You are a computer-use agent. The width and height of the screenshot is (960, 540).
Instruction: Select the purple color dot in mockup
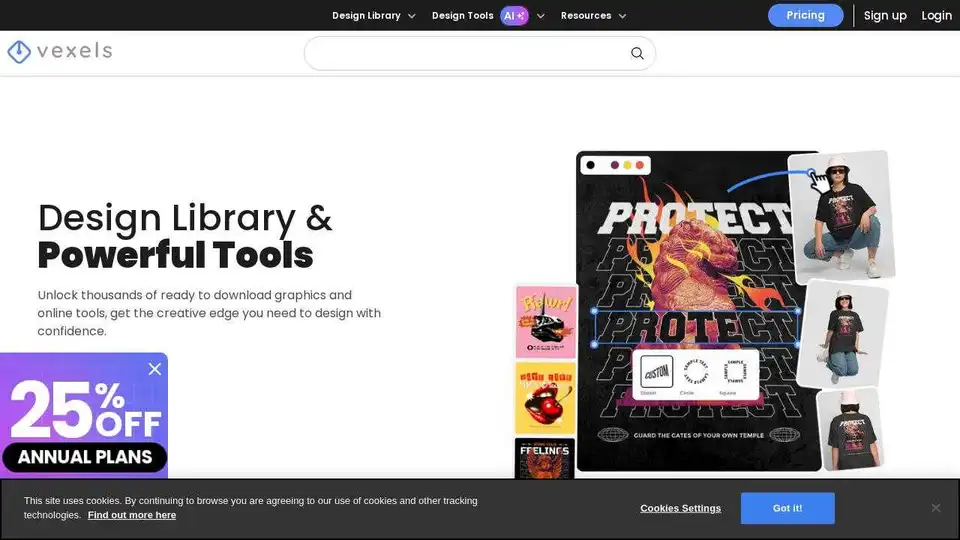(x=615, y=165)
